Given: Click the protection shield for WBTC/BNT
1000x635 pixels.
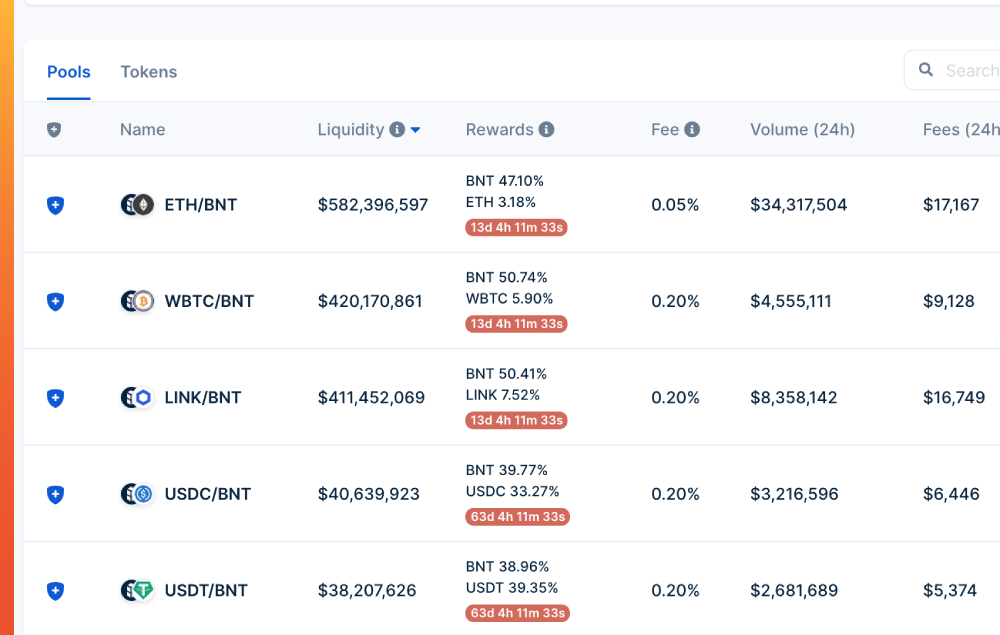Looking at the screenshot, I should [55, 302].
